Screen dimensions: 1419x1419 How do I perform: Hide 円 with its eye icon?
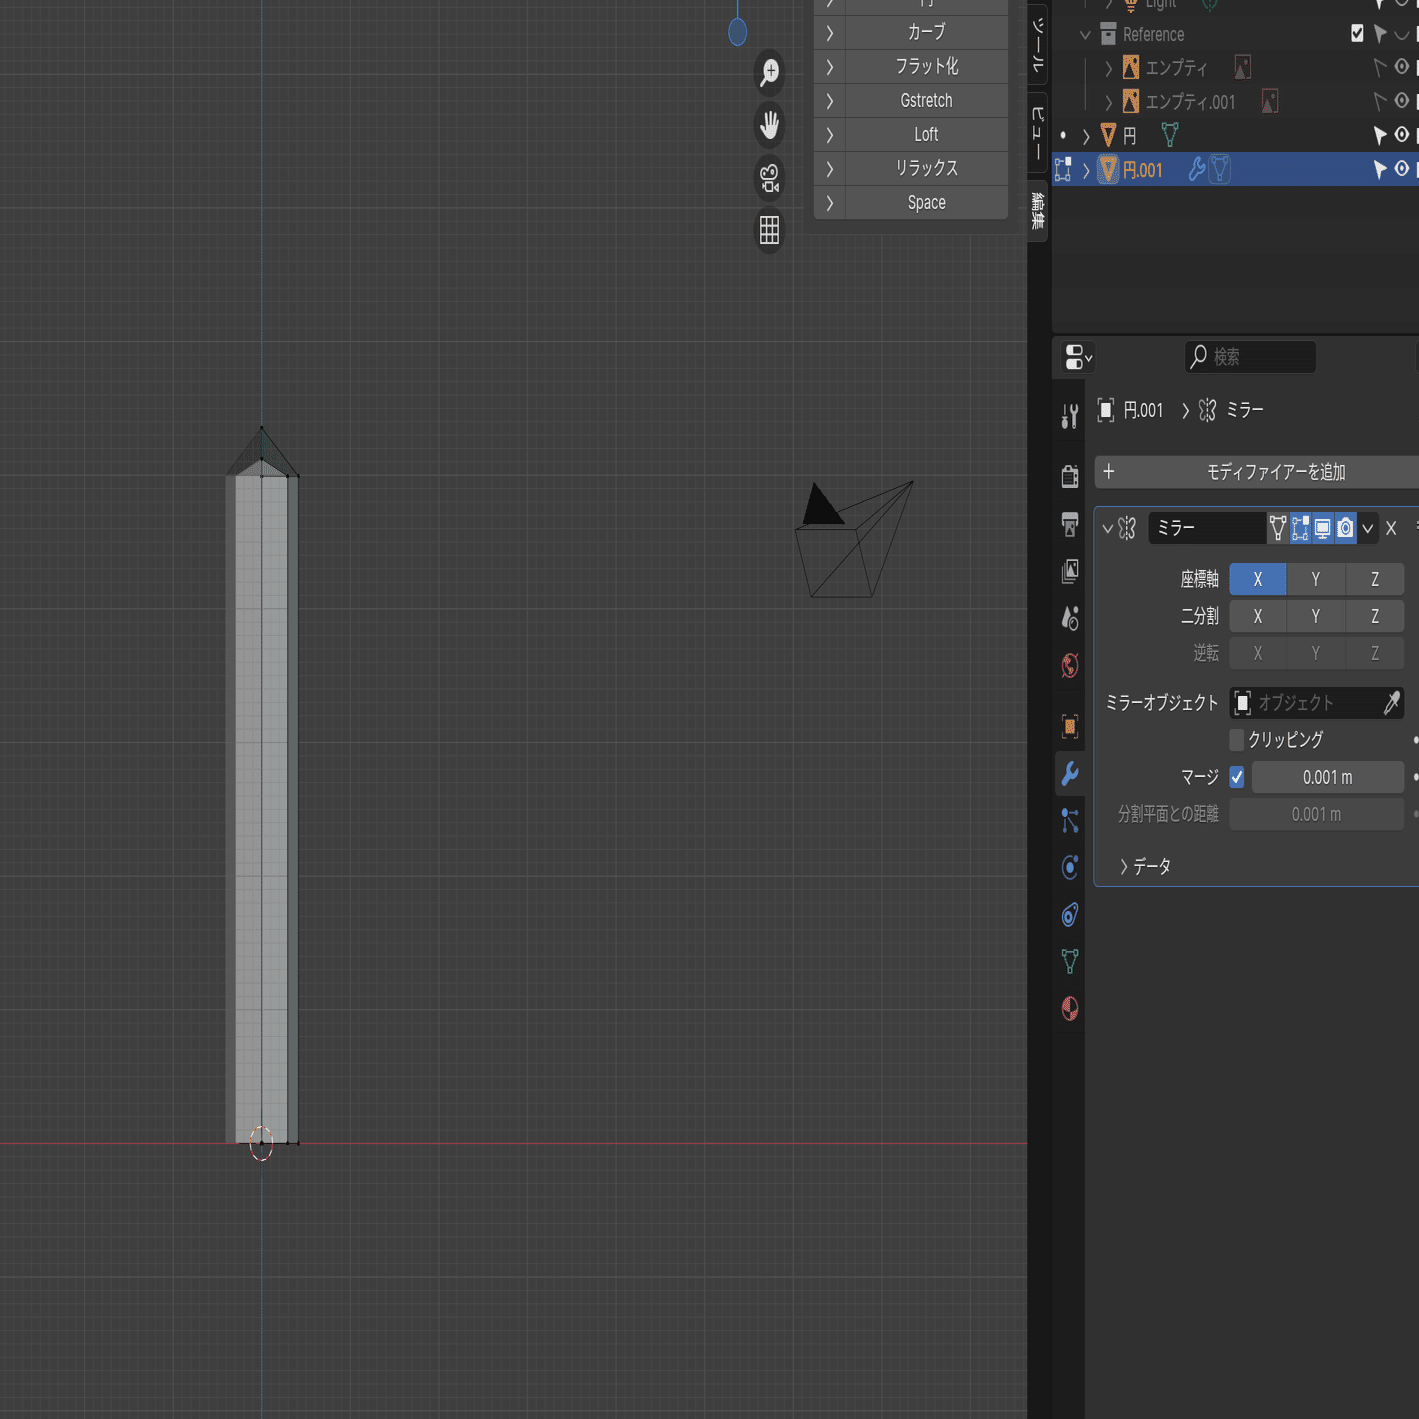click(x=1402, y=134)
